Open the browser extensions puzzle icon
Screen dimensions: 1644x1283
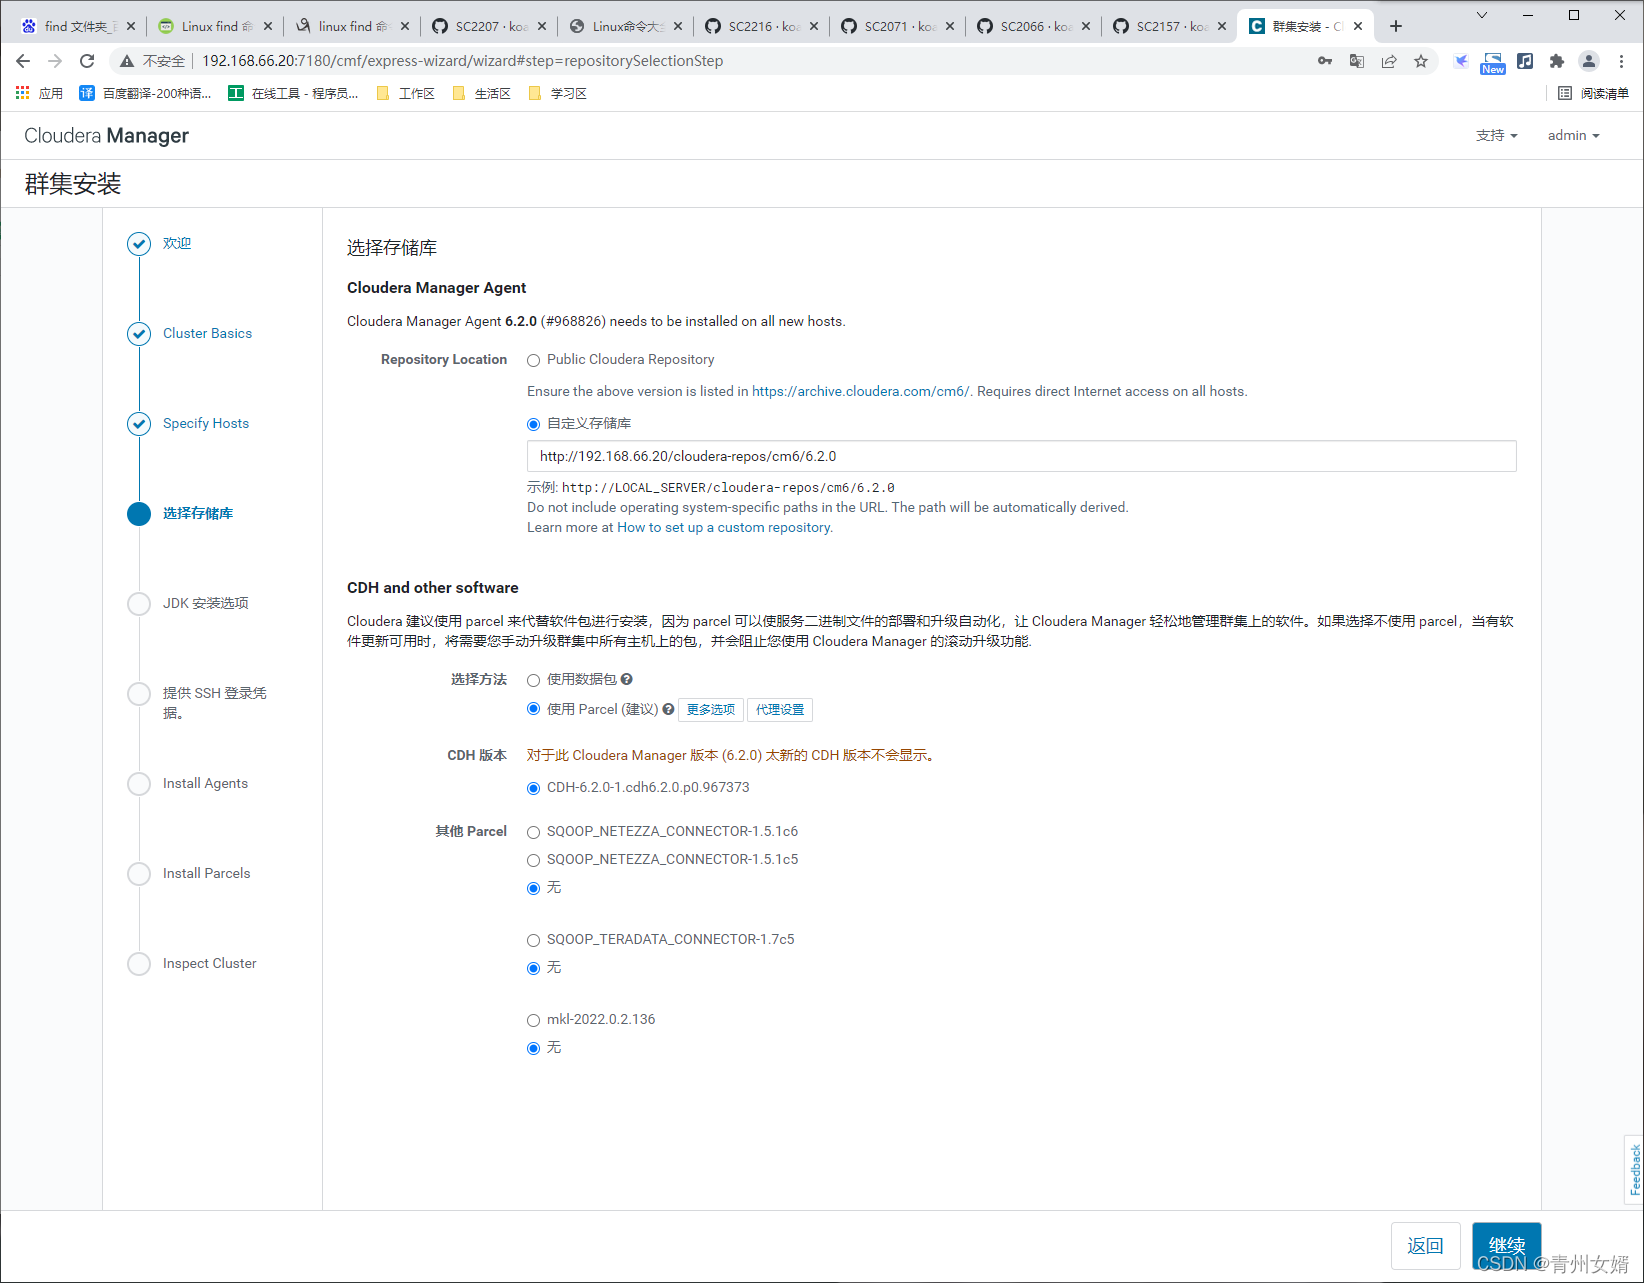1557,61
